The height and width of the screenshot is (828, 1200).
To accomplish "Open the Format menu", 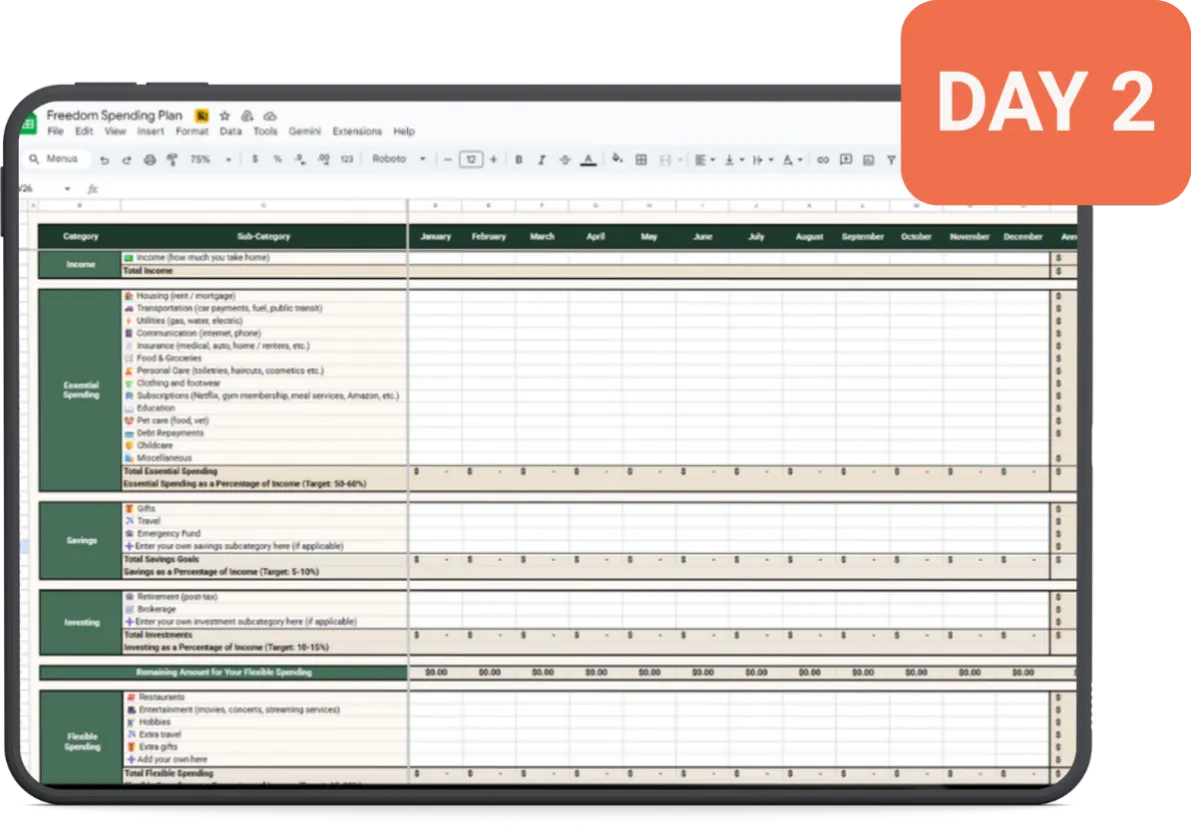I will (x=192, y=131).
